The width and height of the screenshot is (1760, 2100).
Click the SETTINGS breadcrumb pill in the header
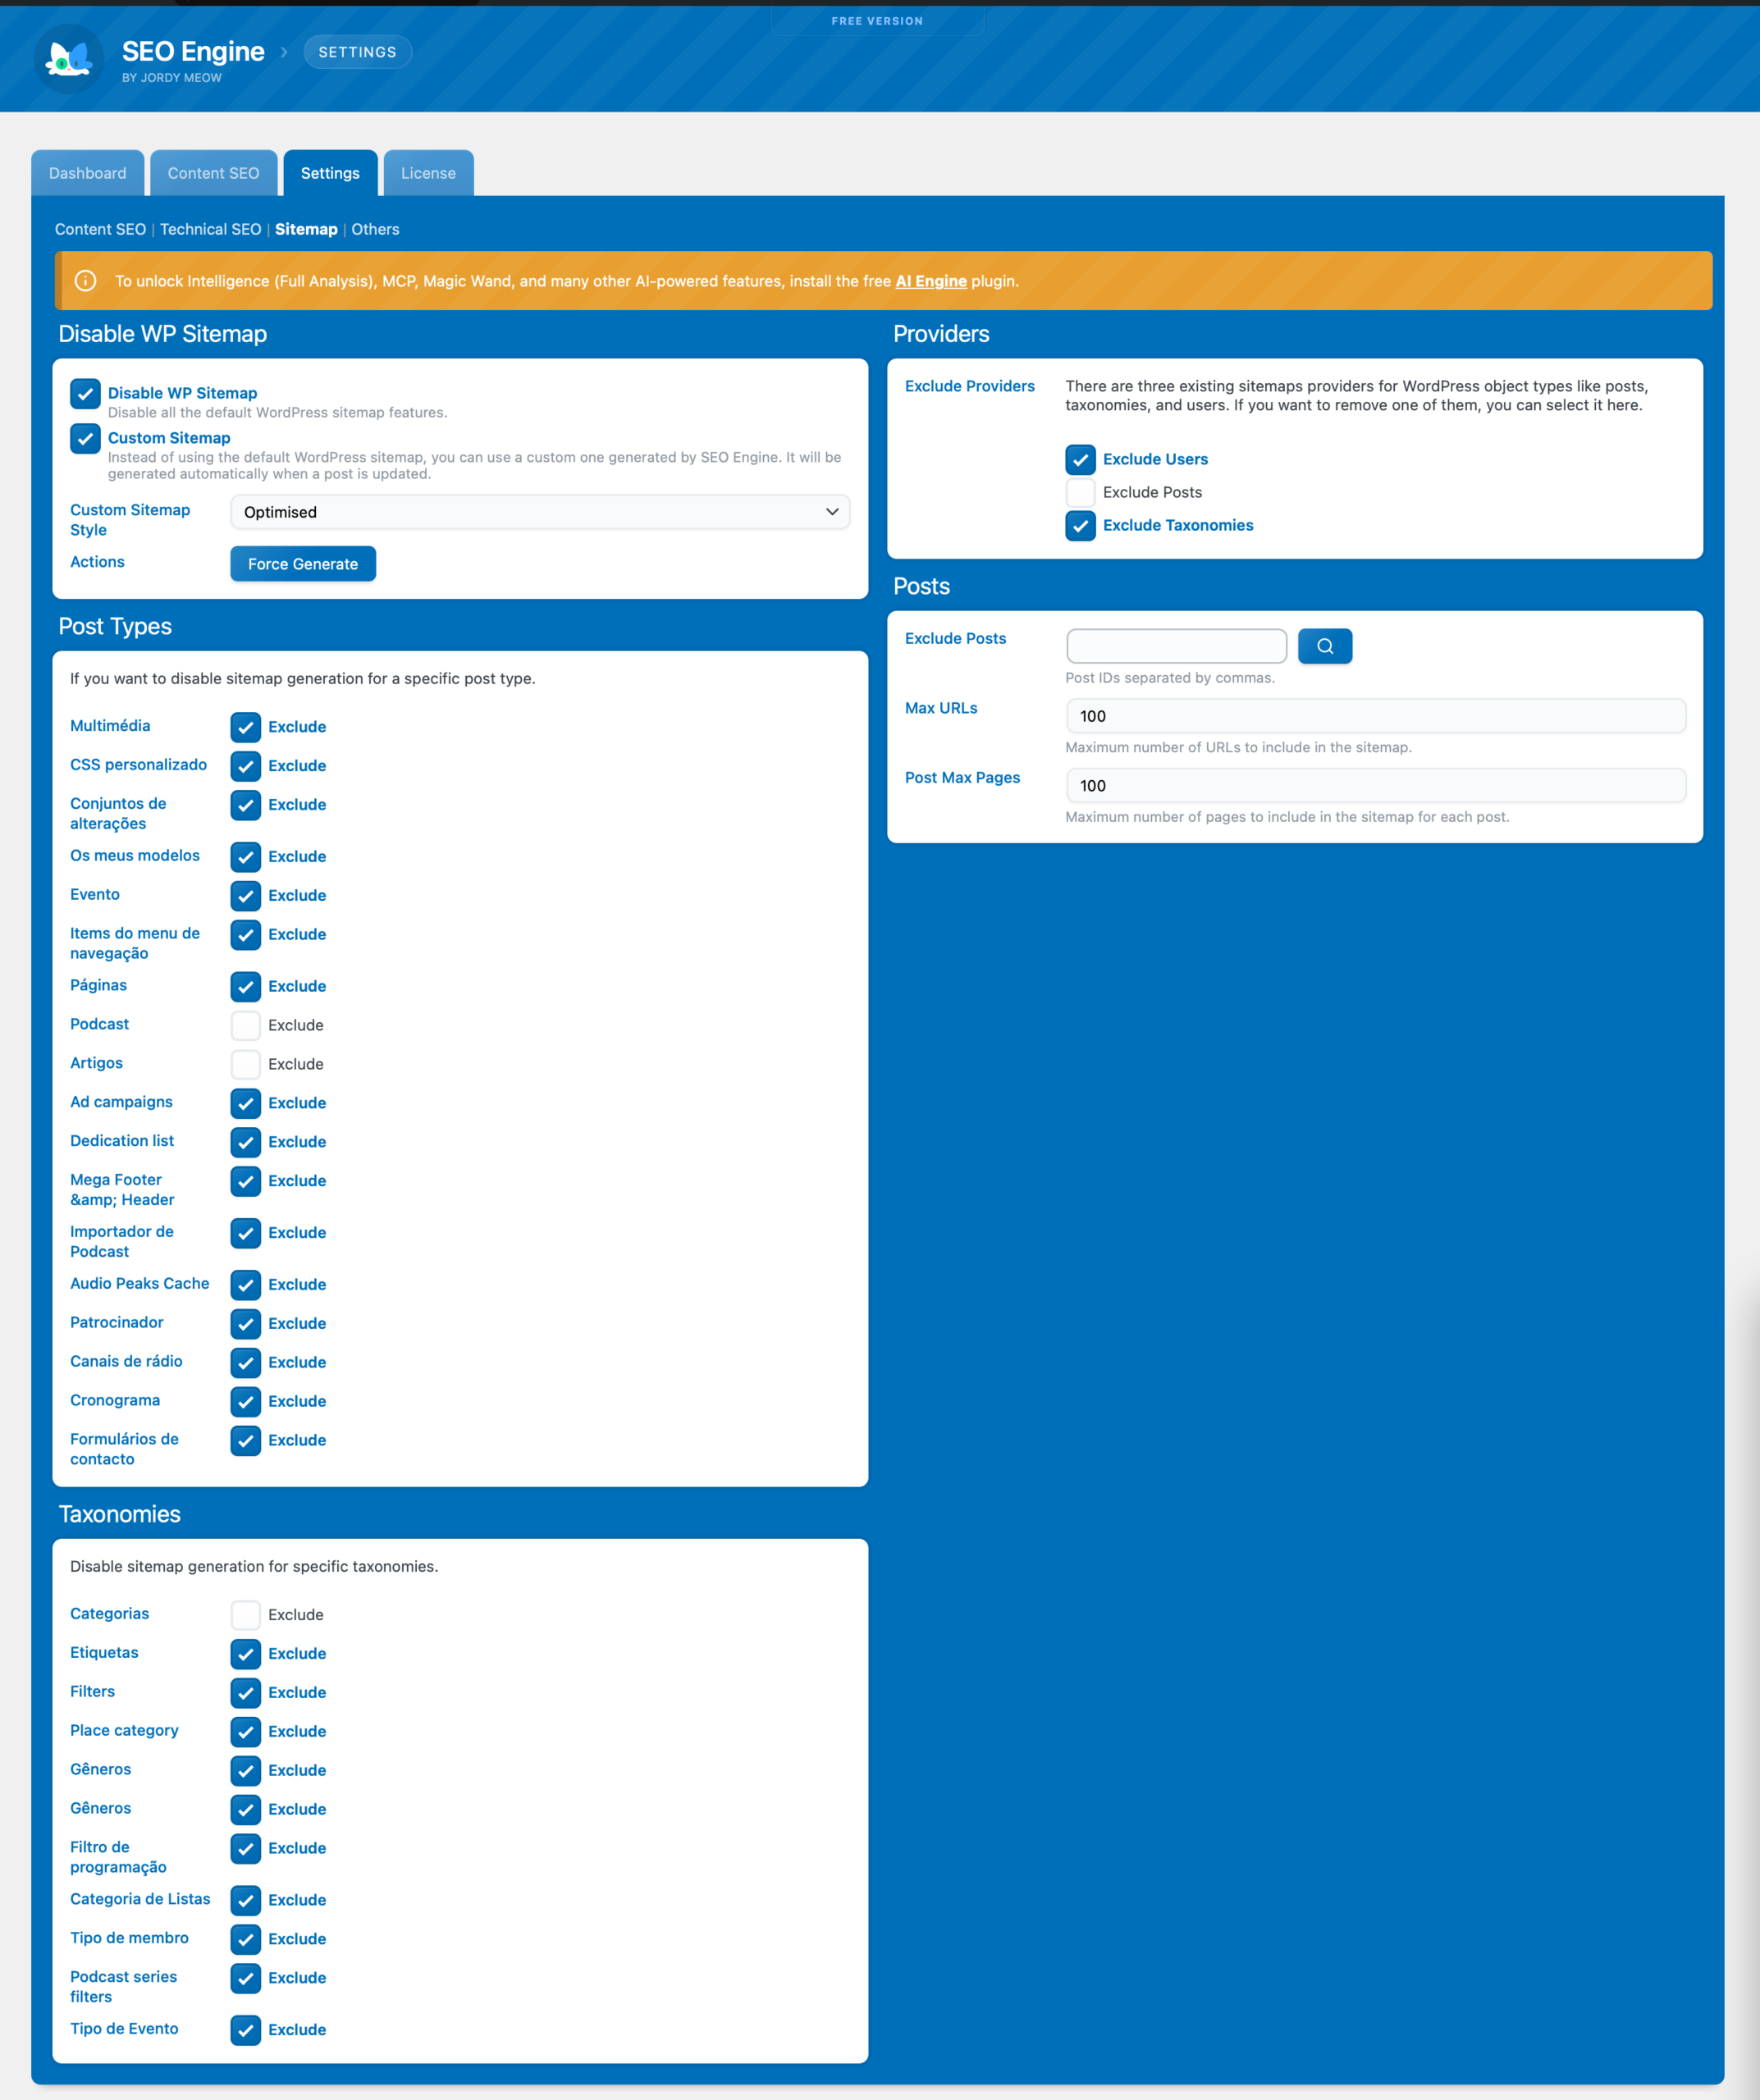point(357,52)
